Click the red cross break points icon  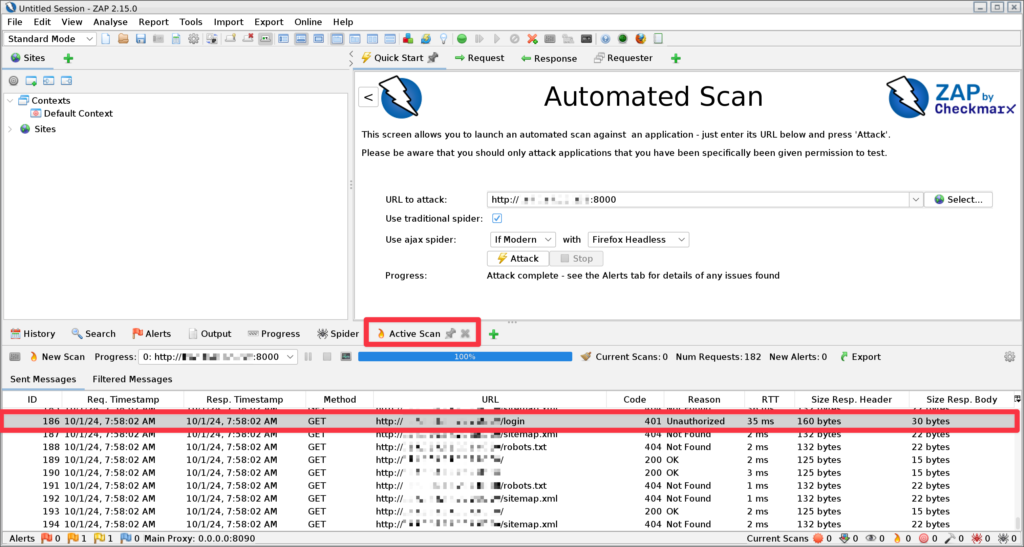click(x=532, y=39)
